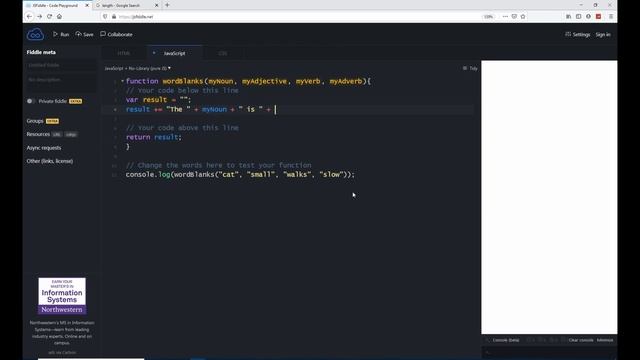Image resolution: width=640 pixels, height=360 pixels.
Task: Click Clear console
Action: pos(580,340)
